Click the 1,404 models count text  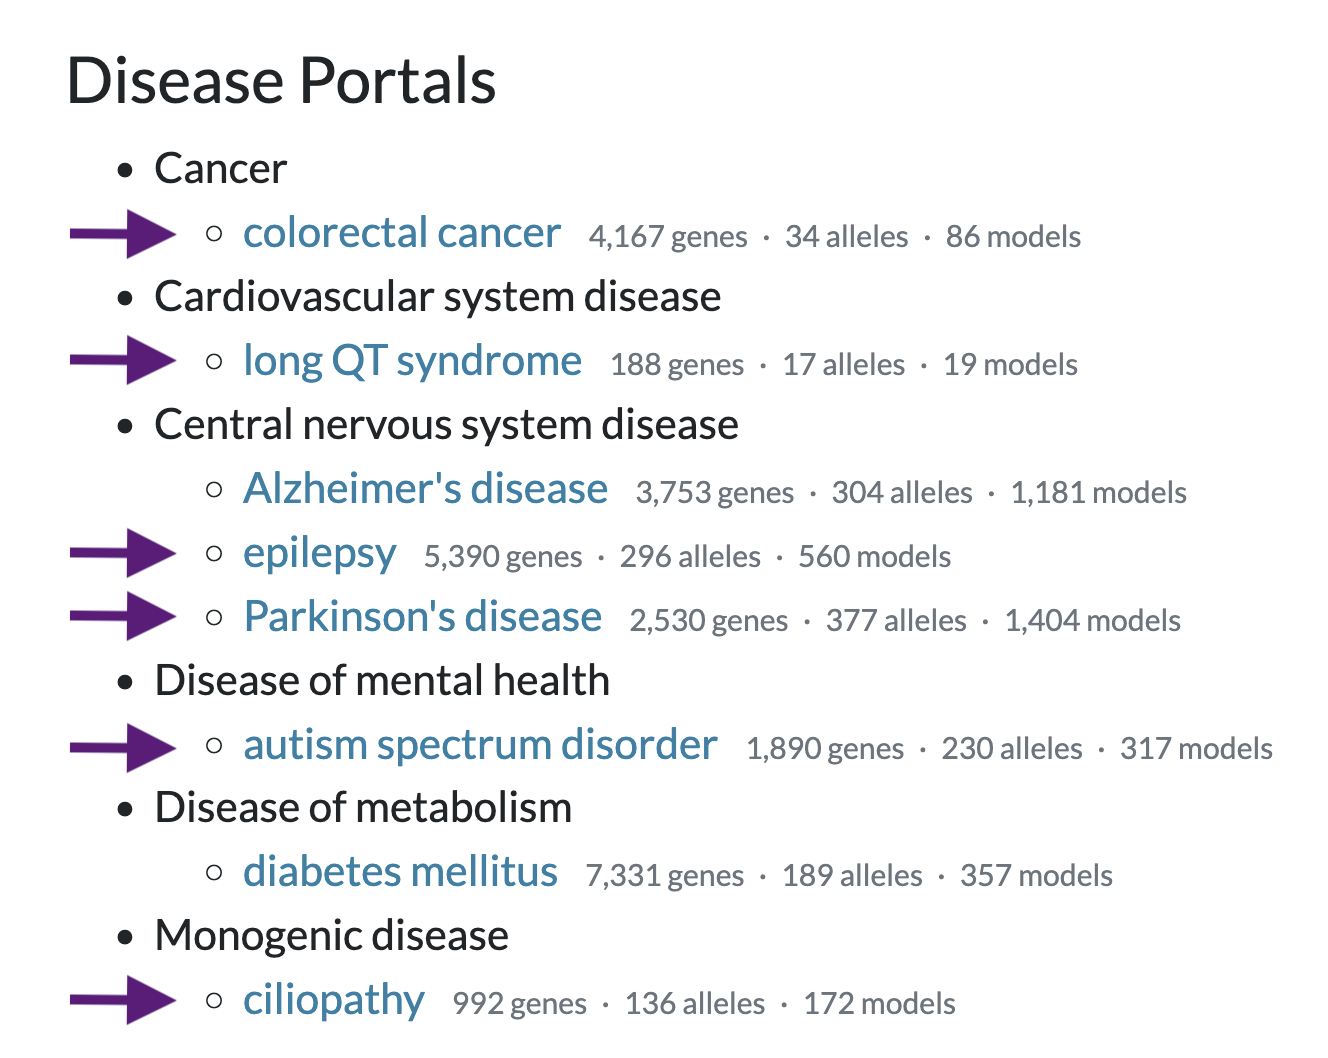(x=1092, y=621)
